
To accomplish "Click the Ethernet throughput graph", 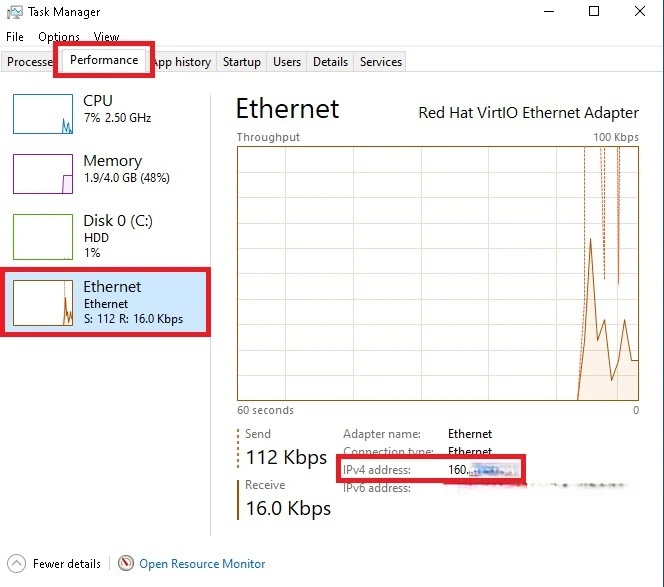I will [x=438, y=274].
